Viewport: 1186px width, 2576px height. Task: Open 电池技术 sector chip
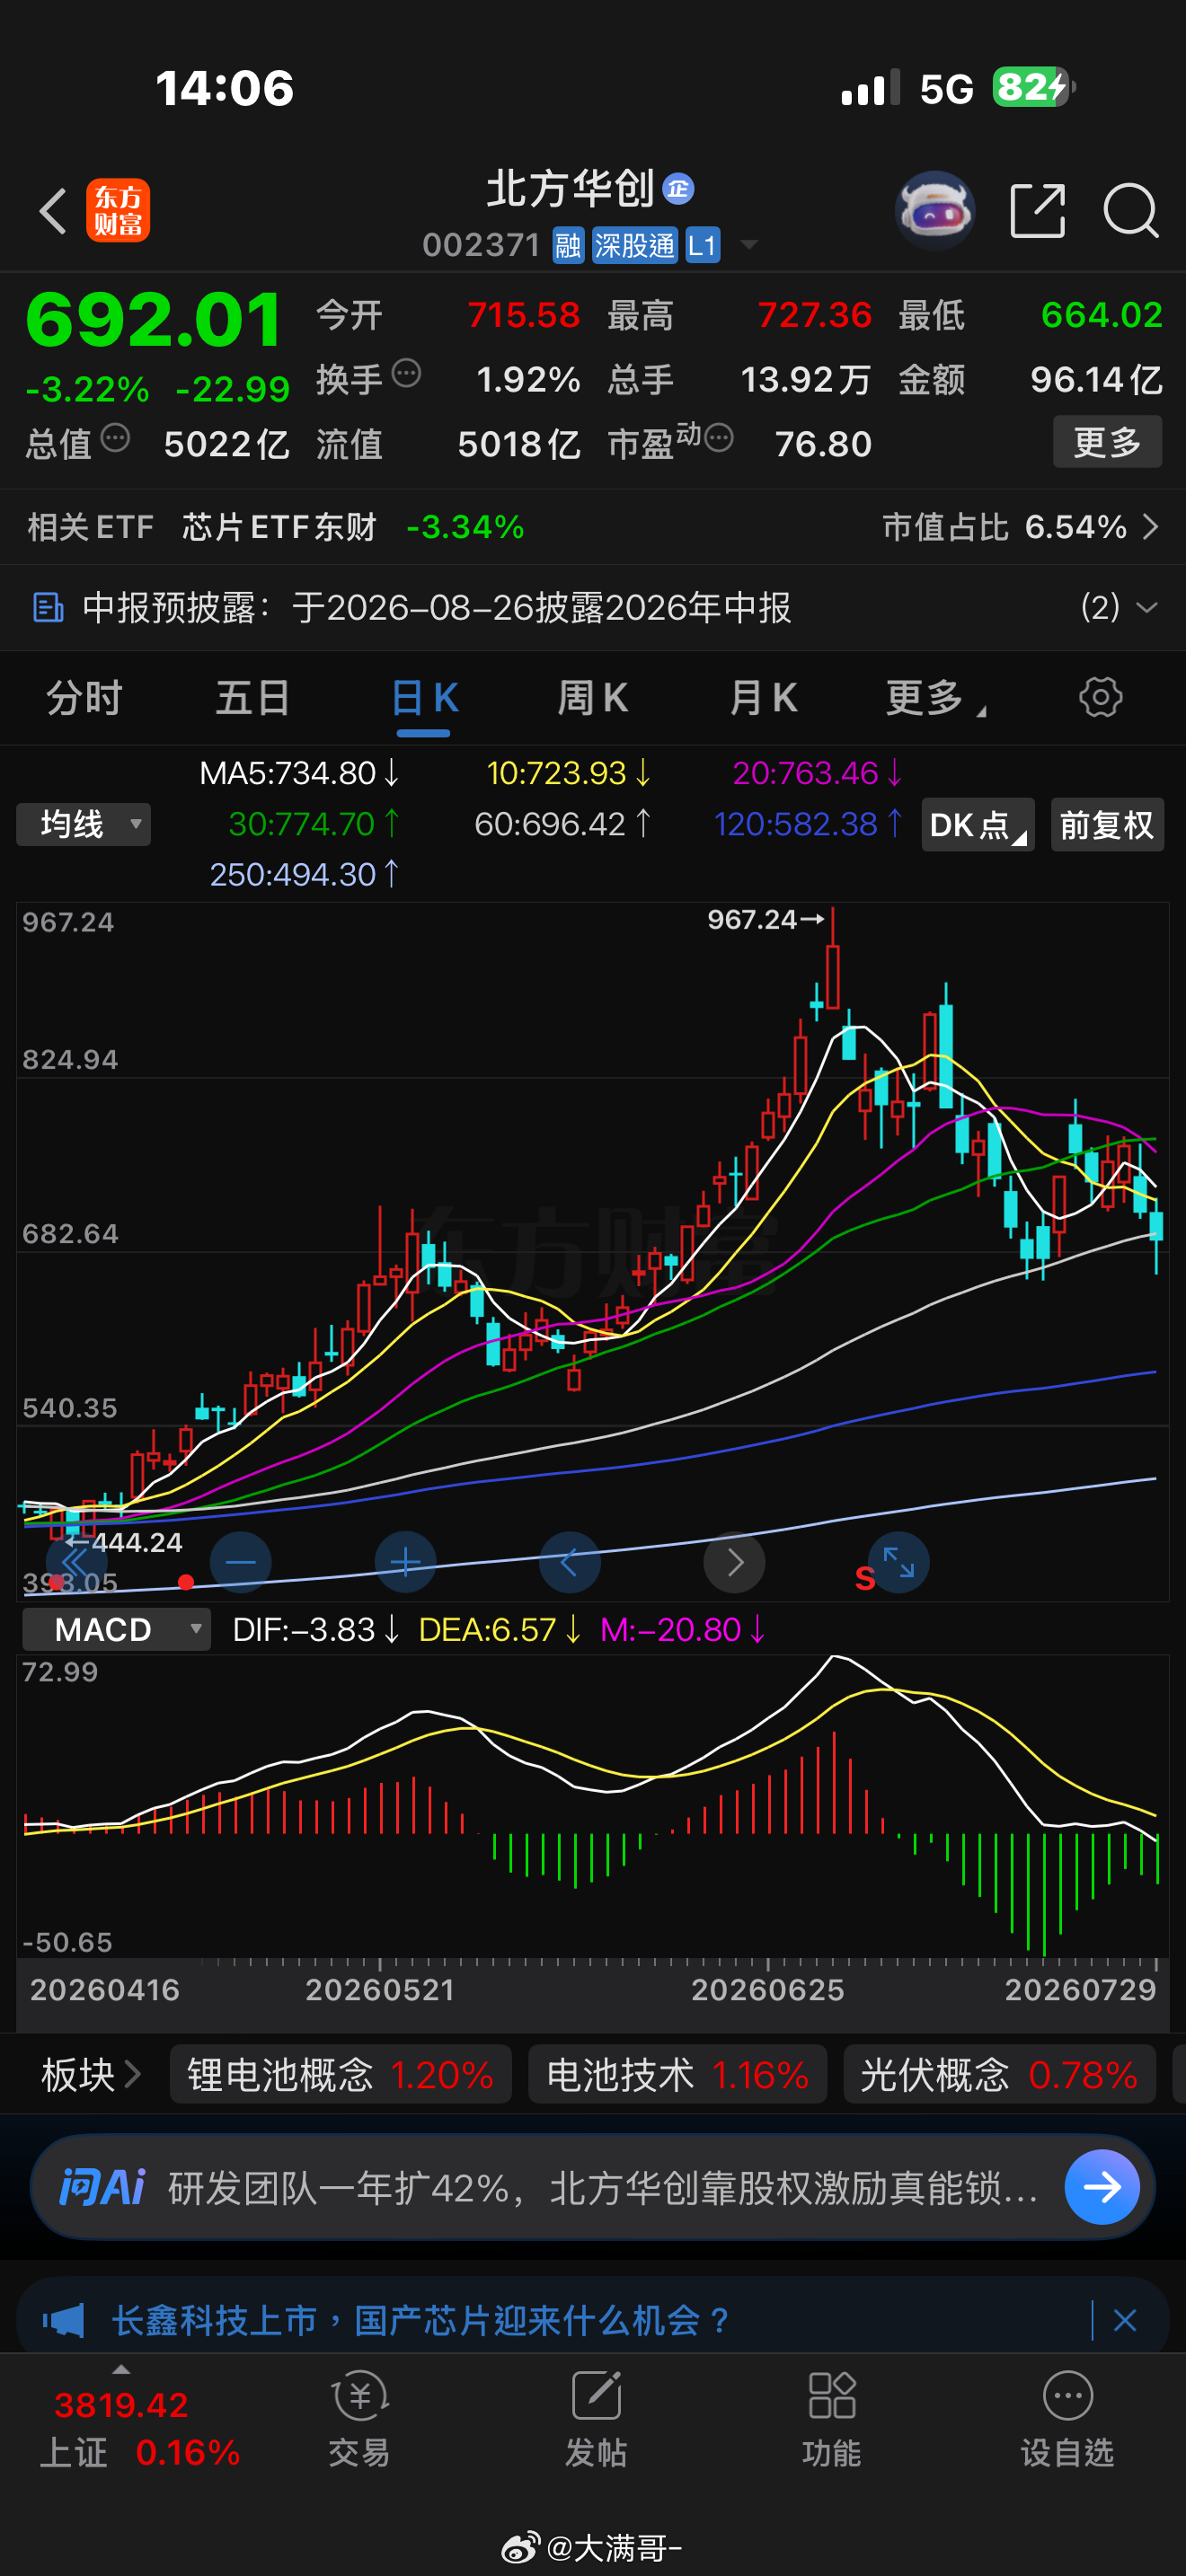[x=677, y=2075]
